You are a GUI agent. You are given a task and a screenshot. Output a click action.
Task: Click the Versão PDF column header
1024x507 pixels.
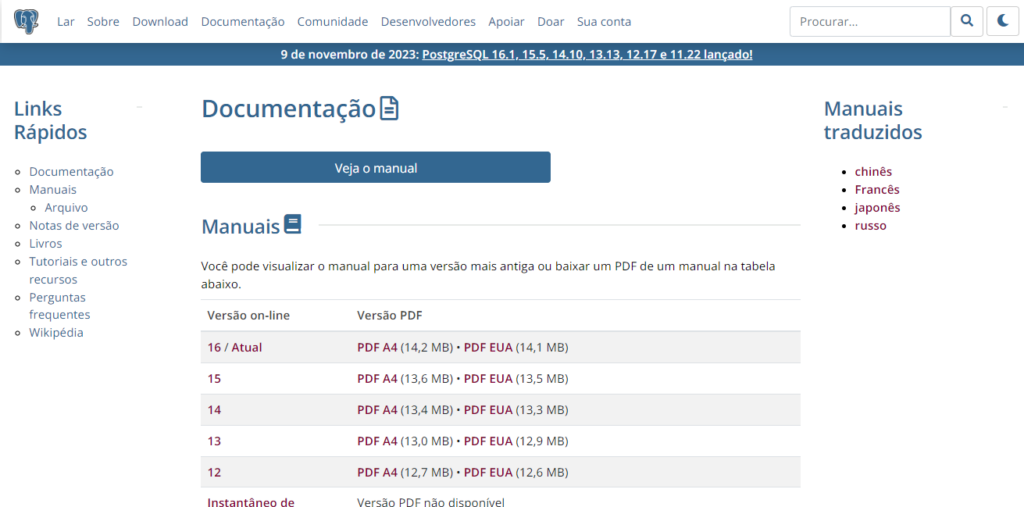click(x=390, y=316)
